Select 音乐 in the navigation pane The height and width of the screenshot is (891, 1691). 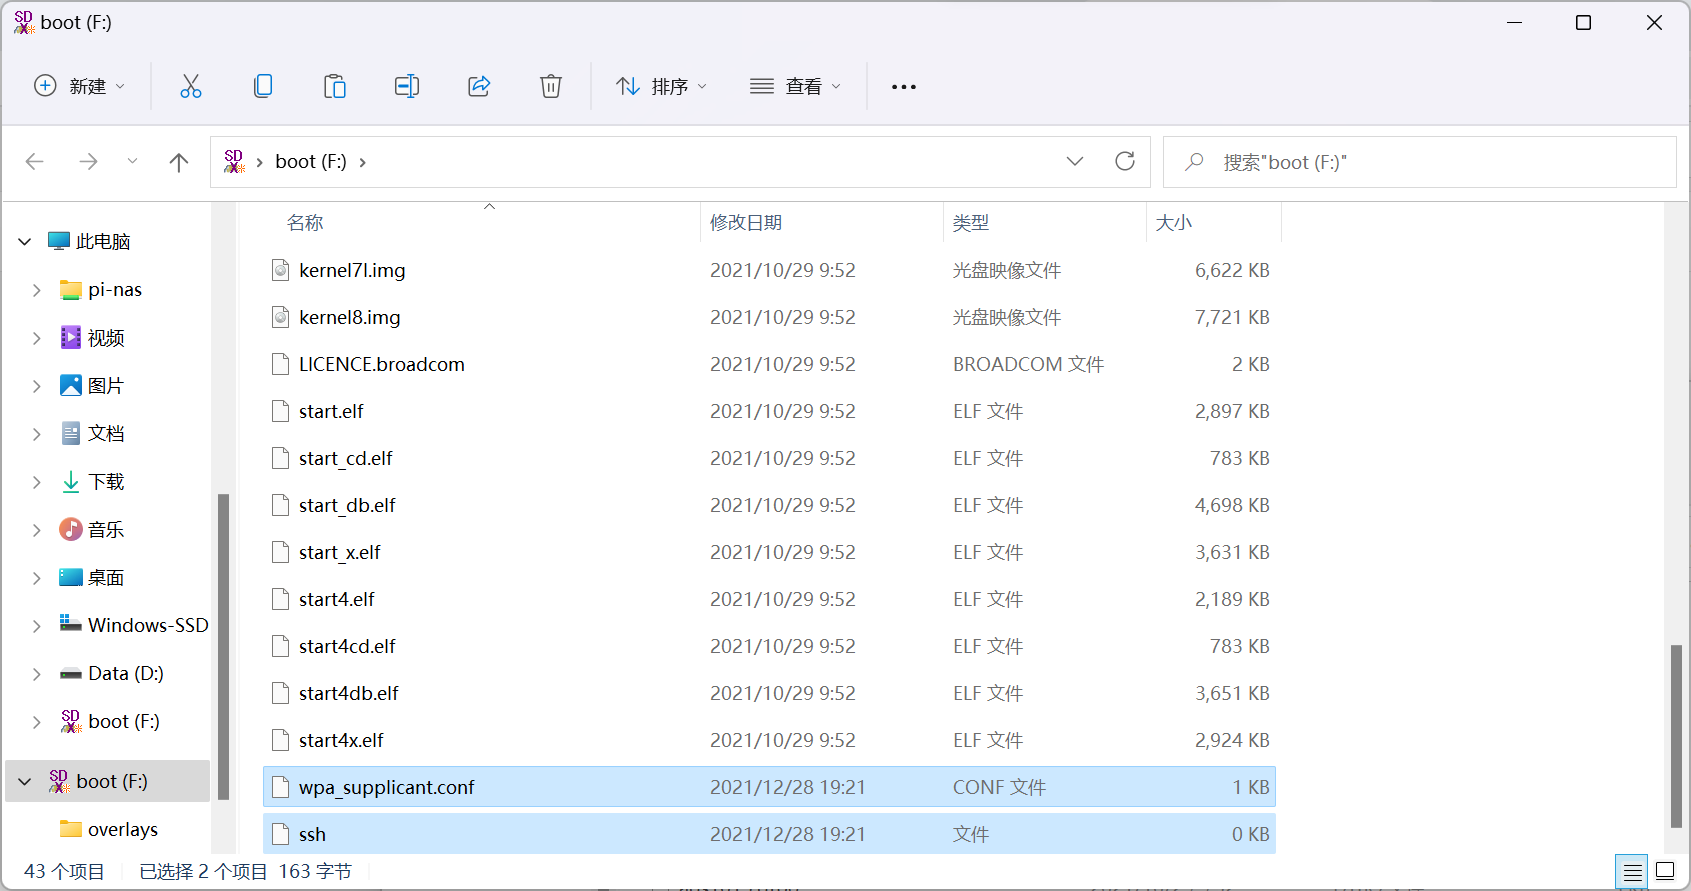[106, 529]
